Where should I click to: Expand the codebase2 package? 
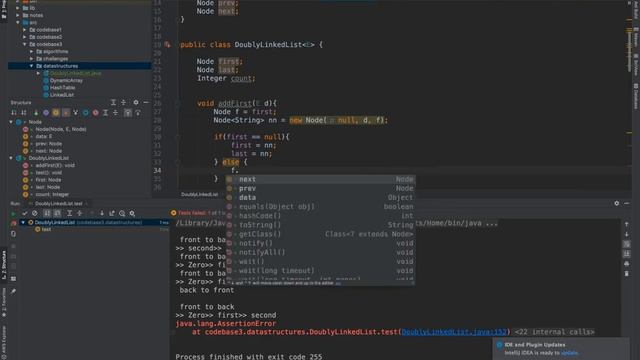coord(24,37)
